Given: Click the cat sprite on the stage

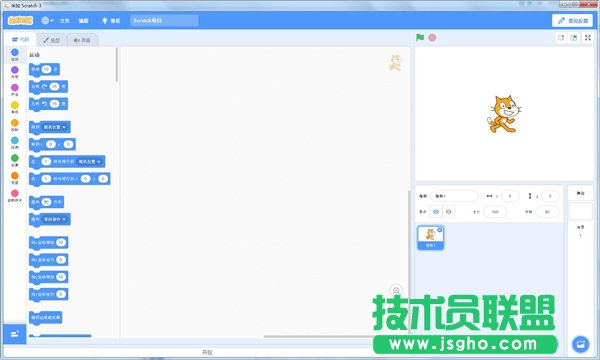Looking at the screenshot, I should [x=504, y=114].
